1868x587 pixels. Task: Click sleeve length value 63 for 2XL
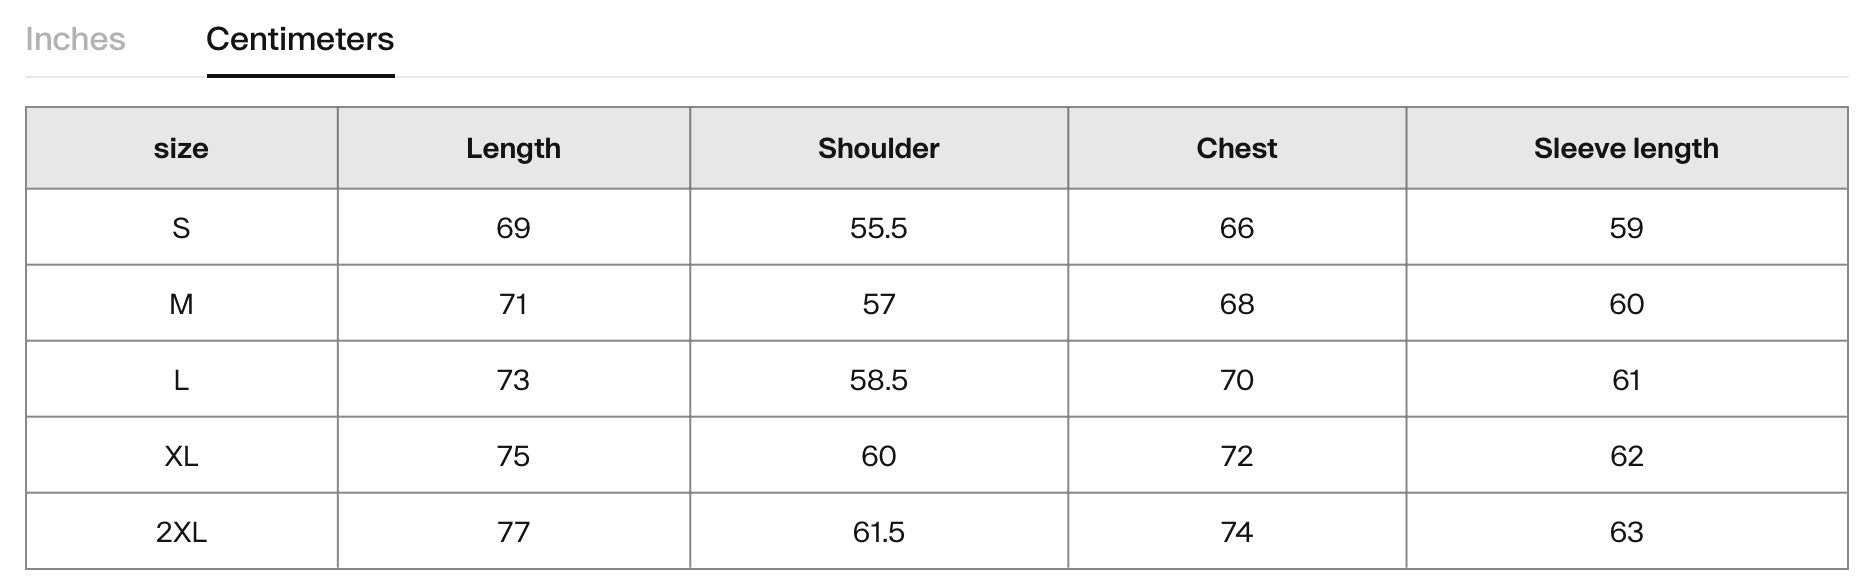pos(1625,532)
